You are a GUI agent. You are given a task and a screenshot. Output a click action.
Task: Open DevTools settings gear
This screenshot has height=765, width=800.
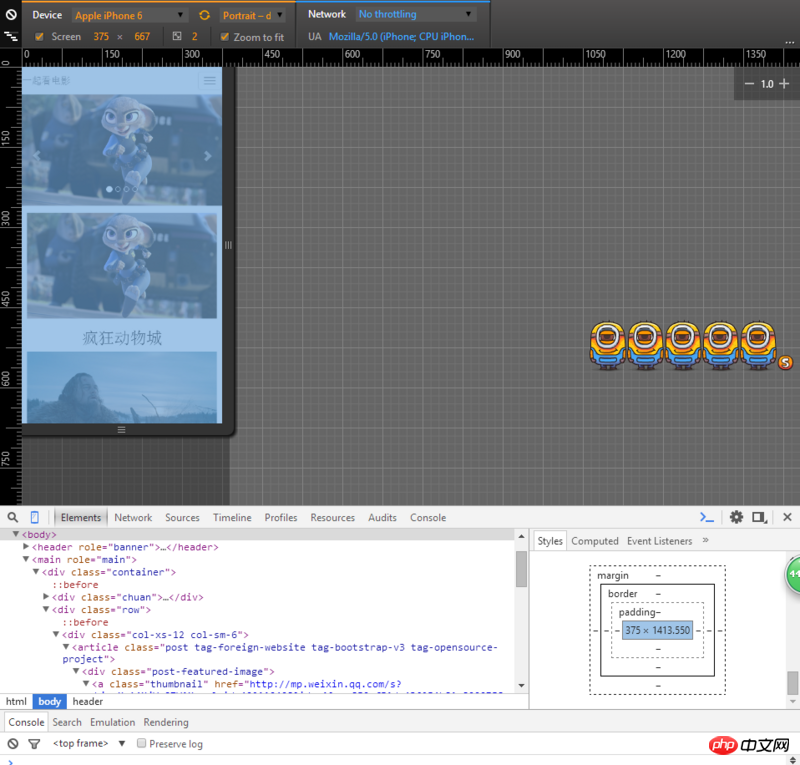click(x=736, y=517)
